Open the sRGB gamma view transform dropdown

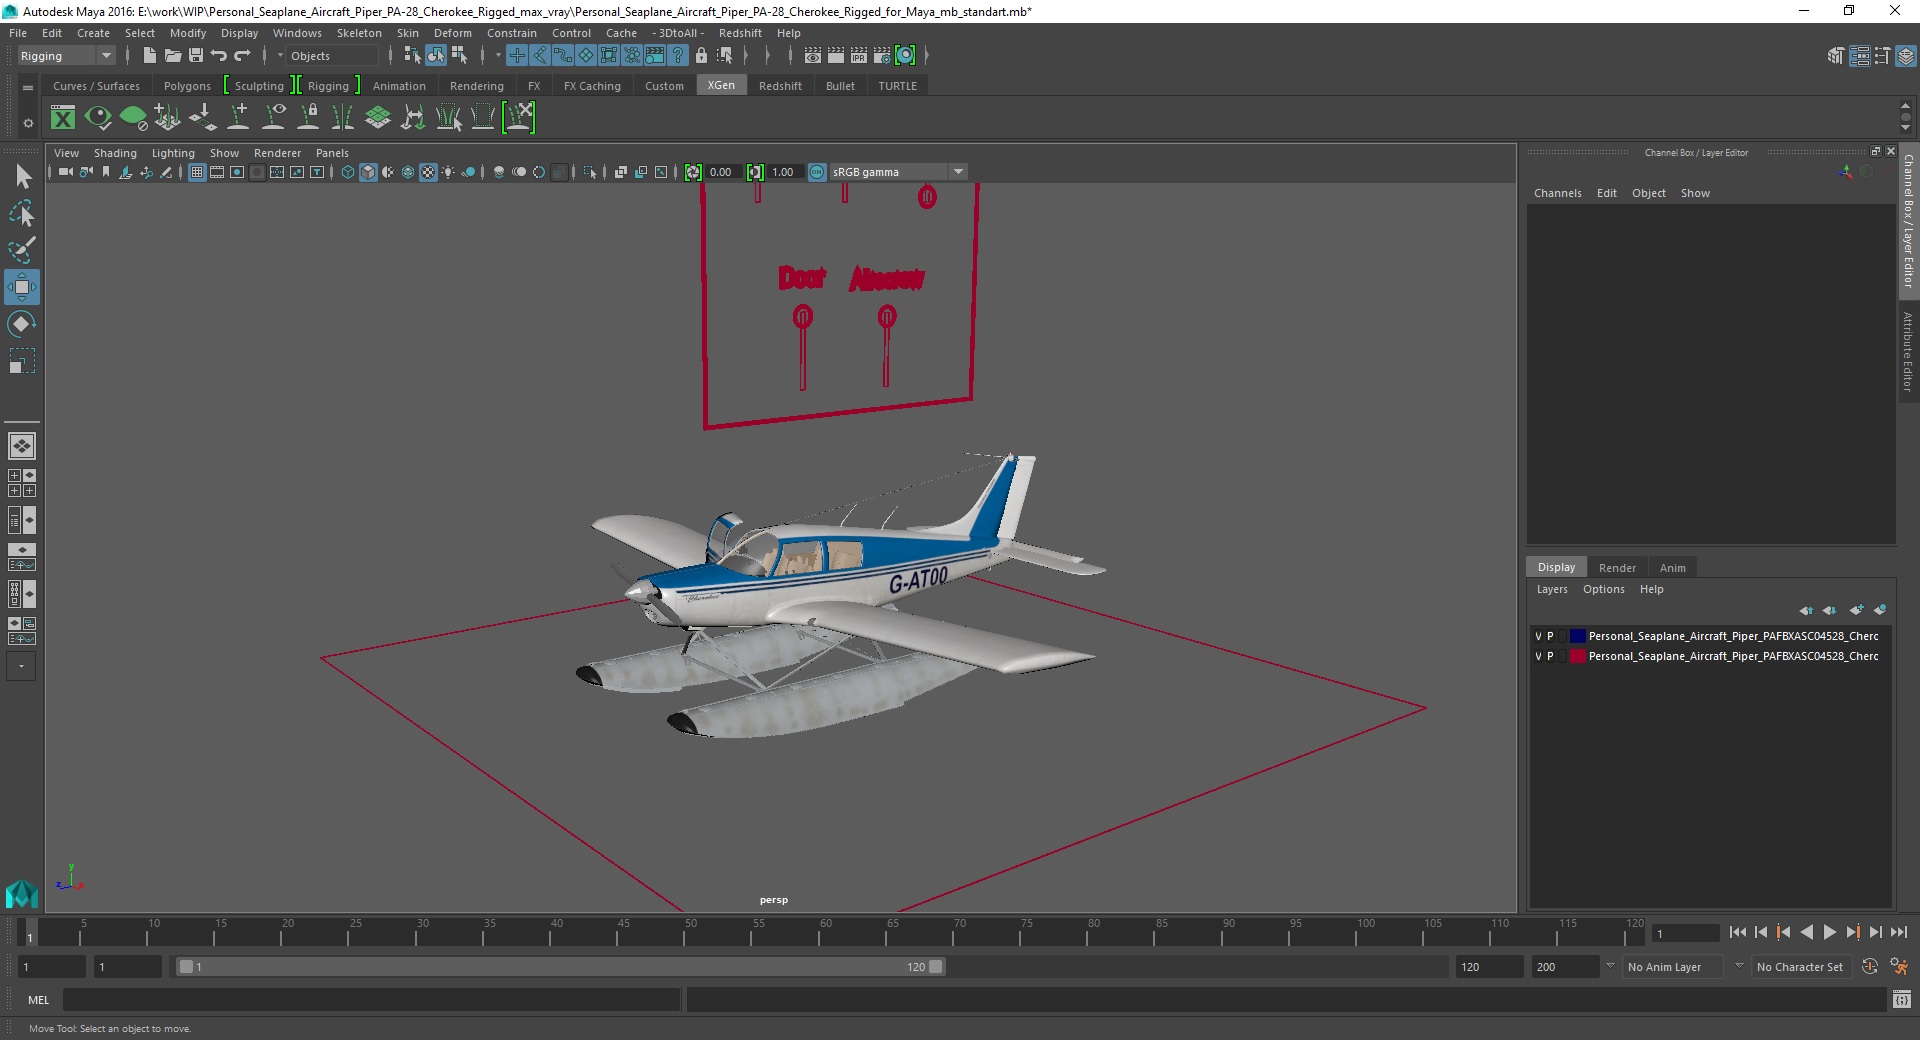click(x=897, y=172)
